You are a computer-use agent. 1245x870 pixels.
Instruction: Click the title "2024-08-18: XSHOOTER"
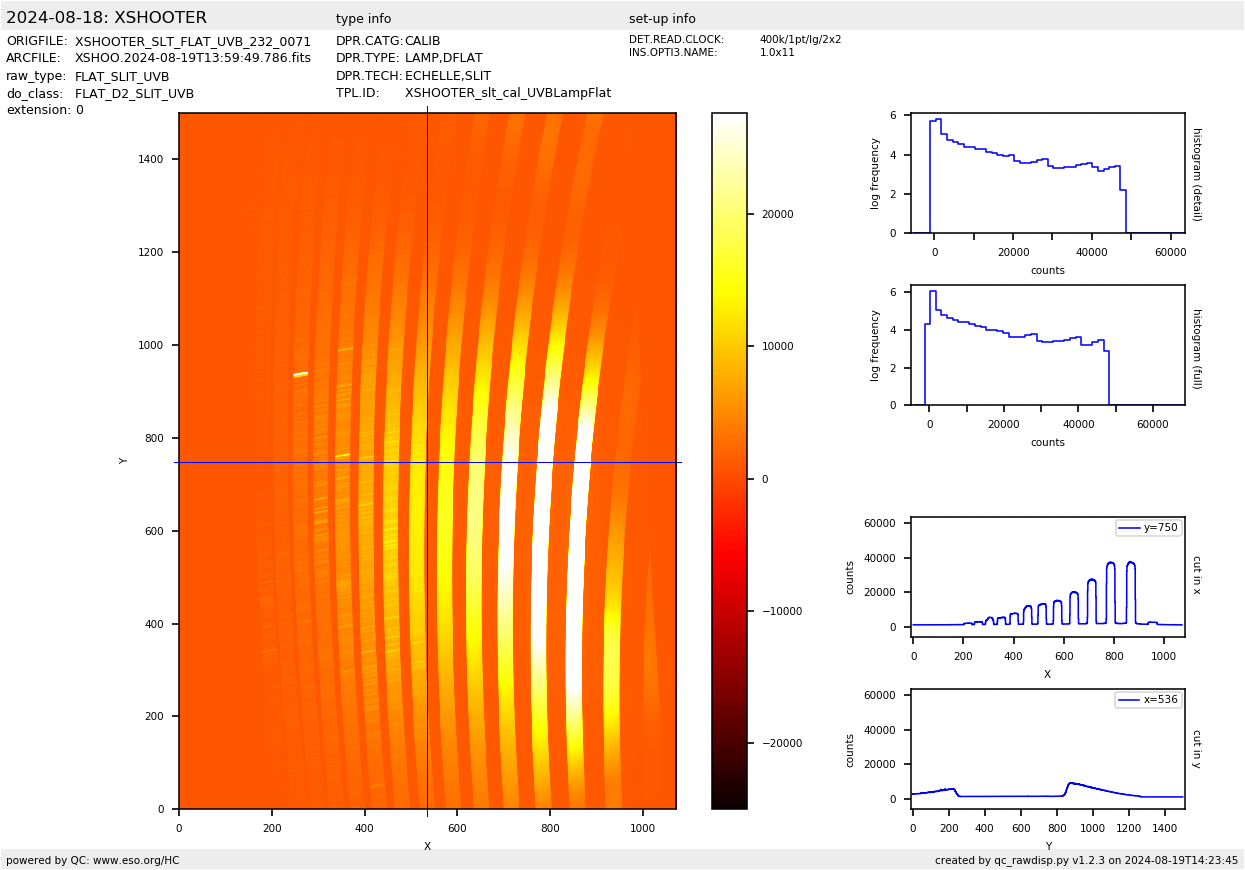pos(106,18)
